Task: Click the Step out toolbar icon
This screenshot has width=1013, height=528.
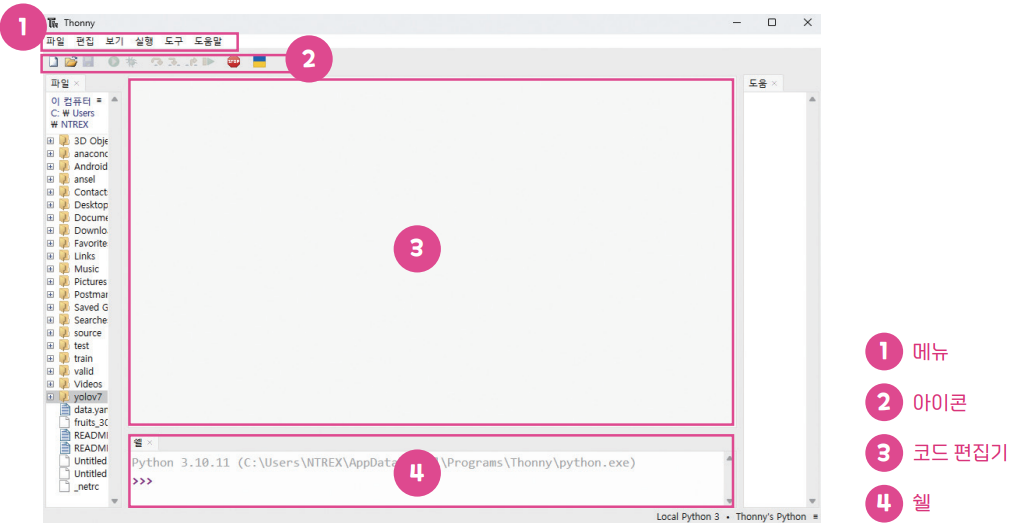Action: point(191,62)
